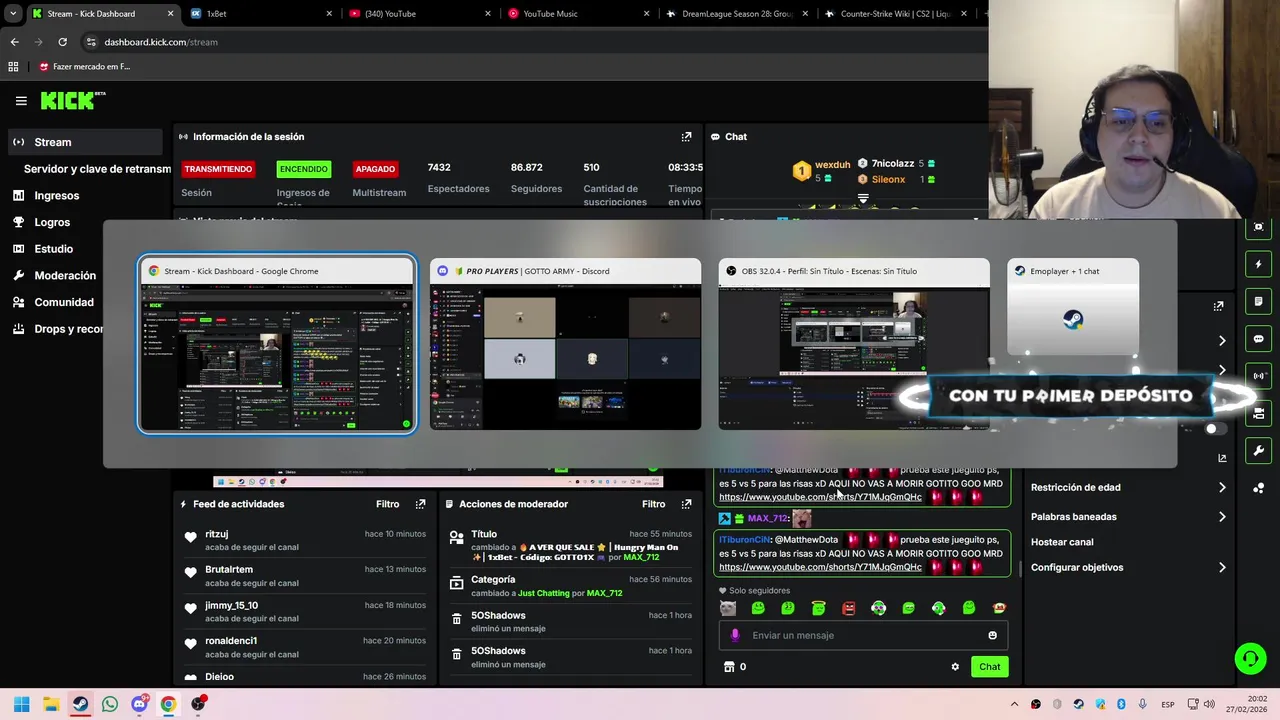Reload the dashboard page

click(62, 42)
